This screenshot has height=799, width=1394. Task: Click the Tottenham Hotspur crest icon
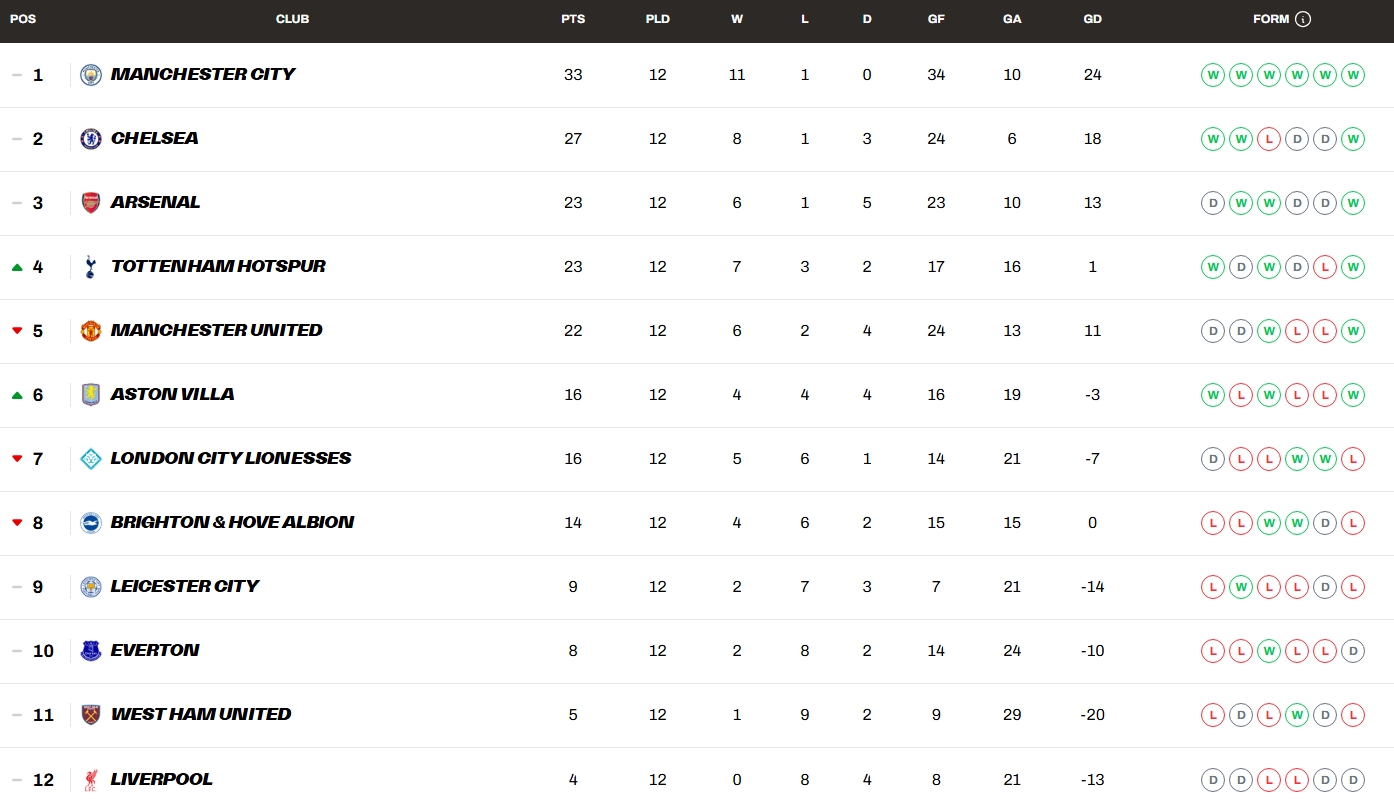[91, 267]
